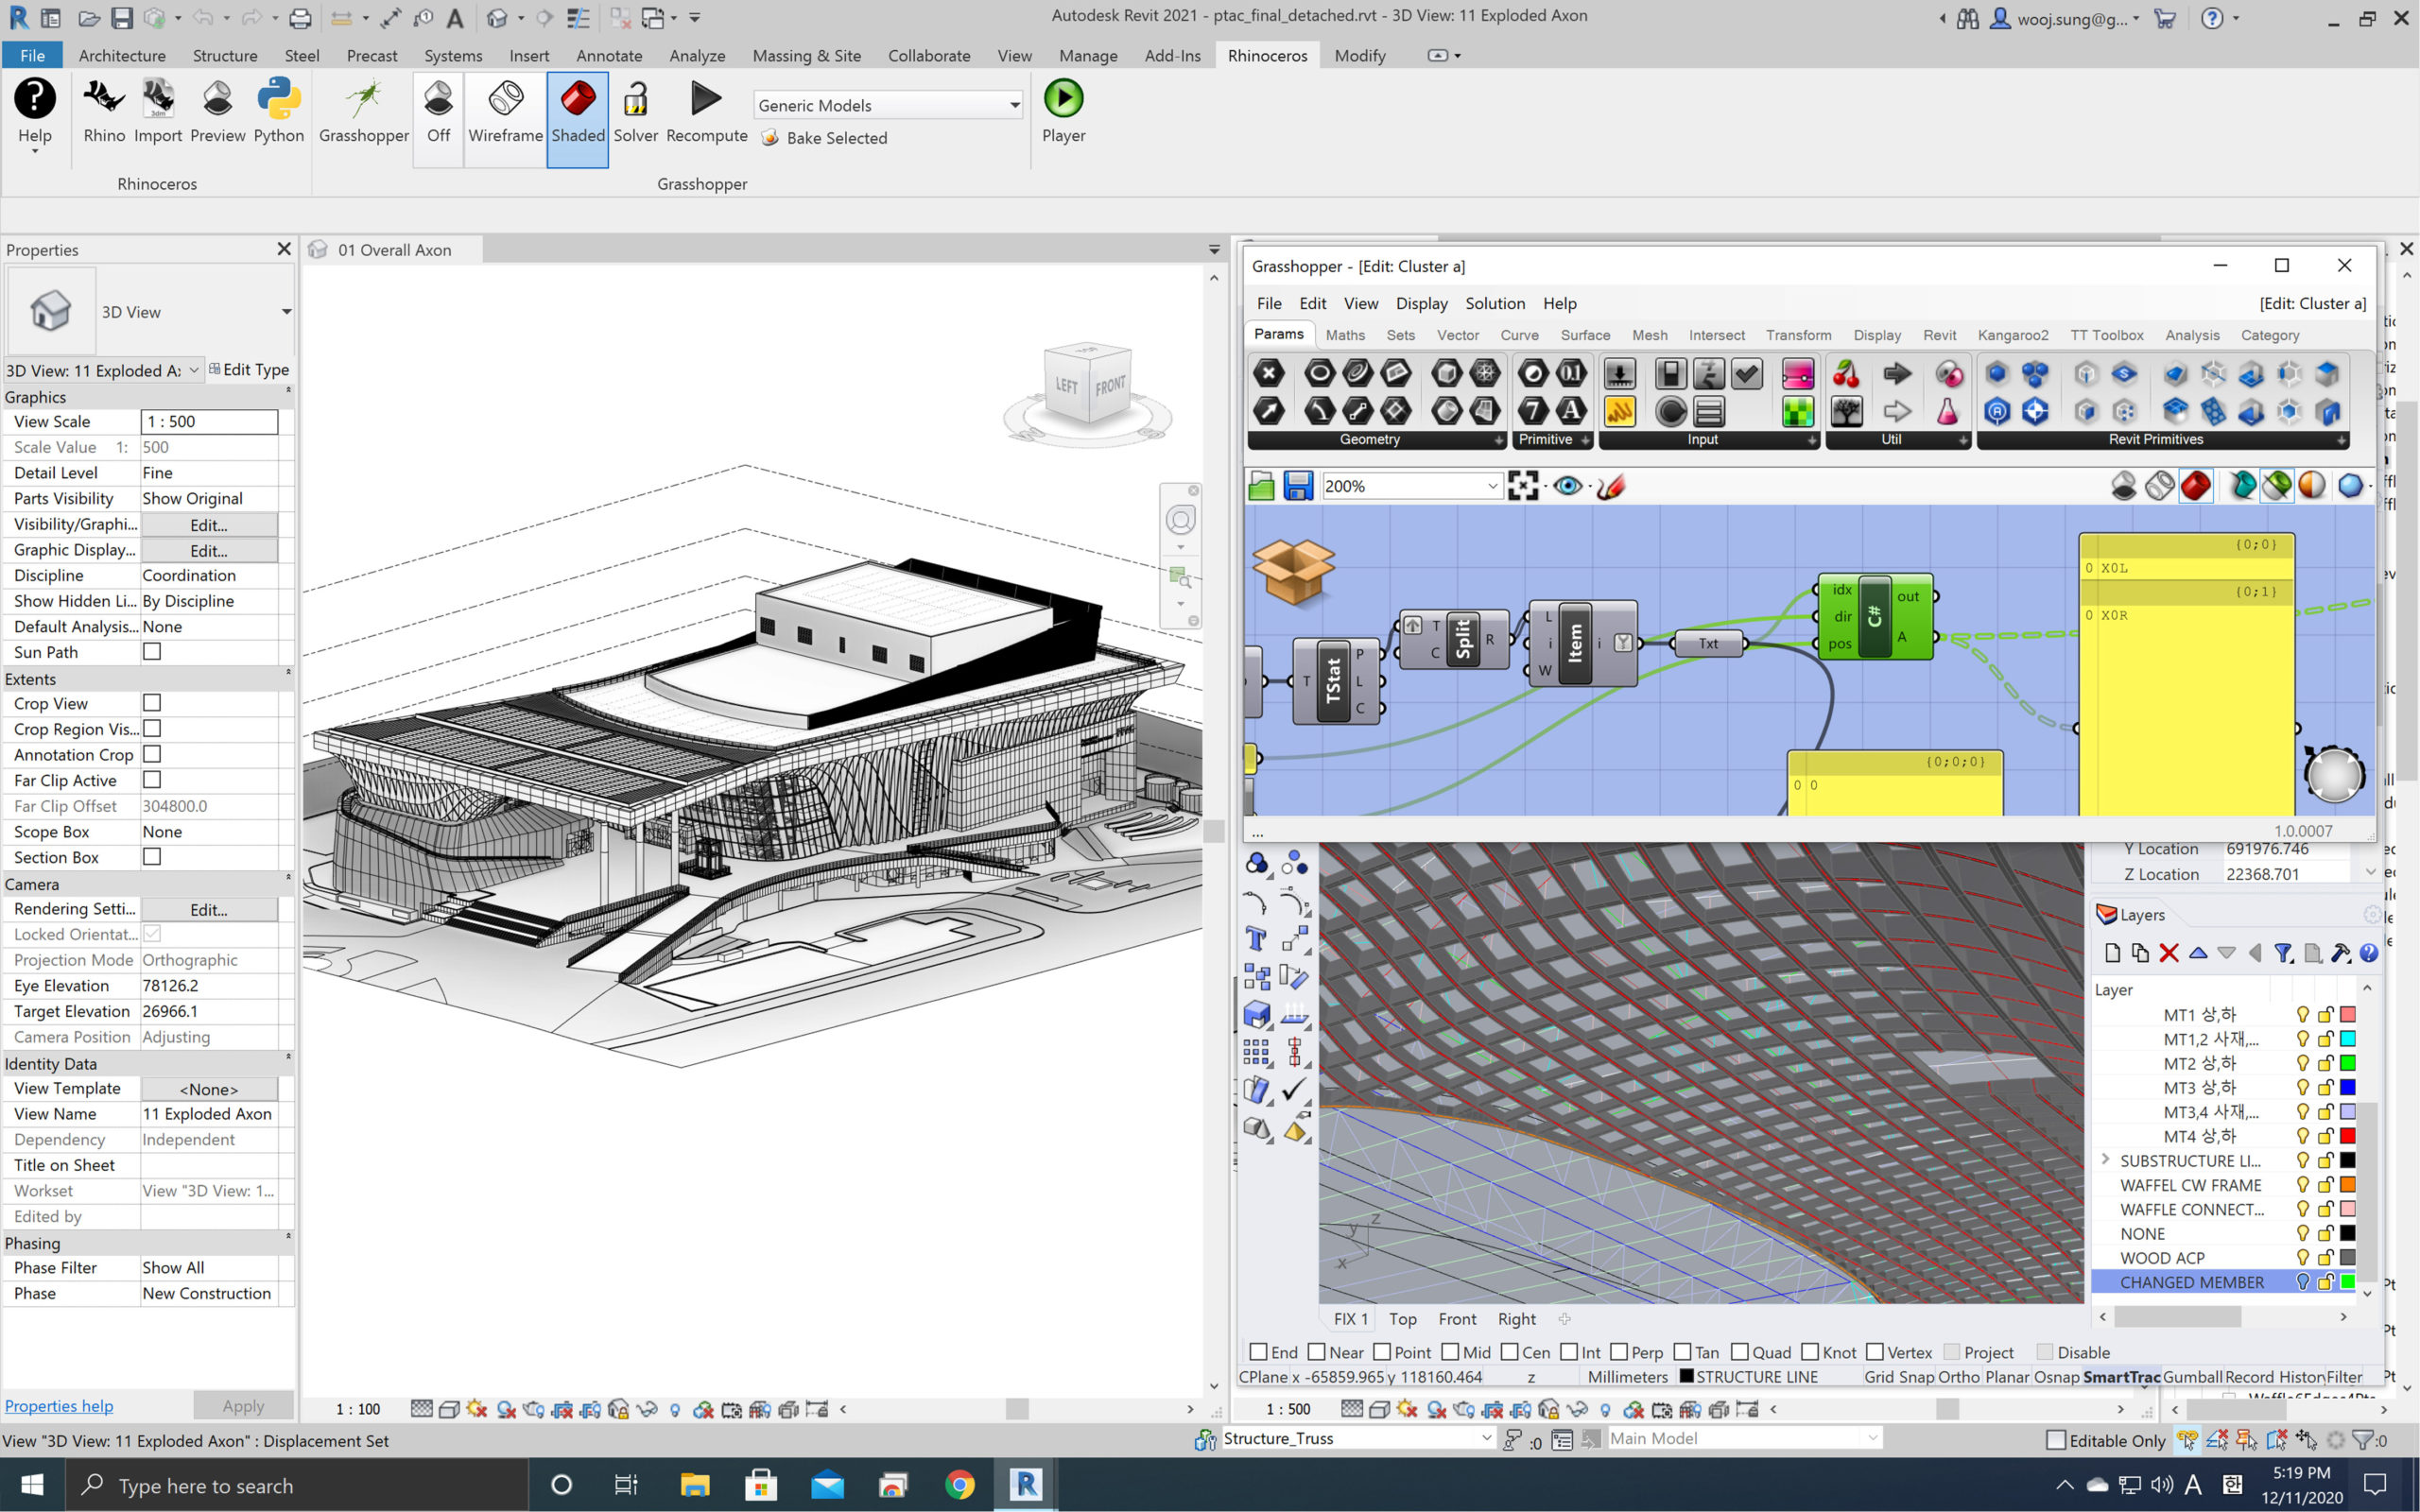Switch Rhino viewport to Front tab
2420x1512 pixels.
click(1456, 1319)
